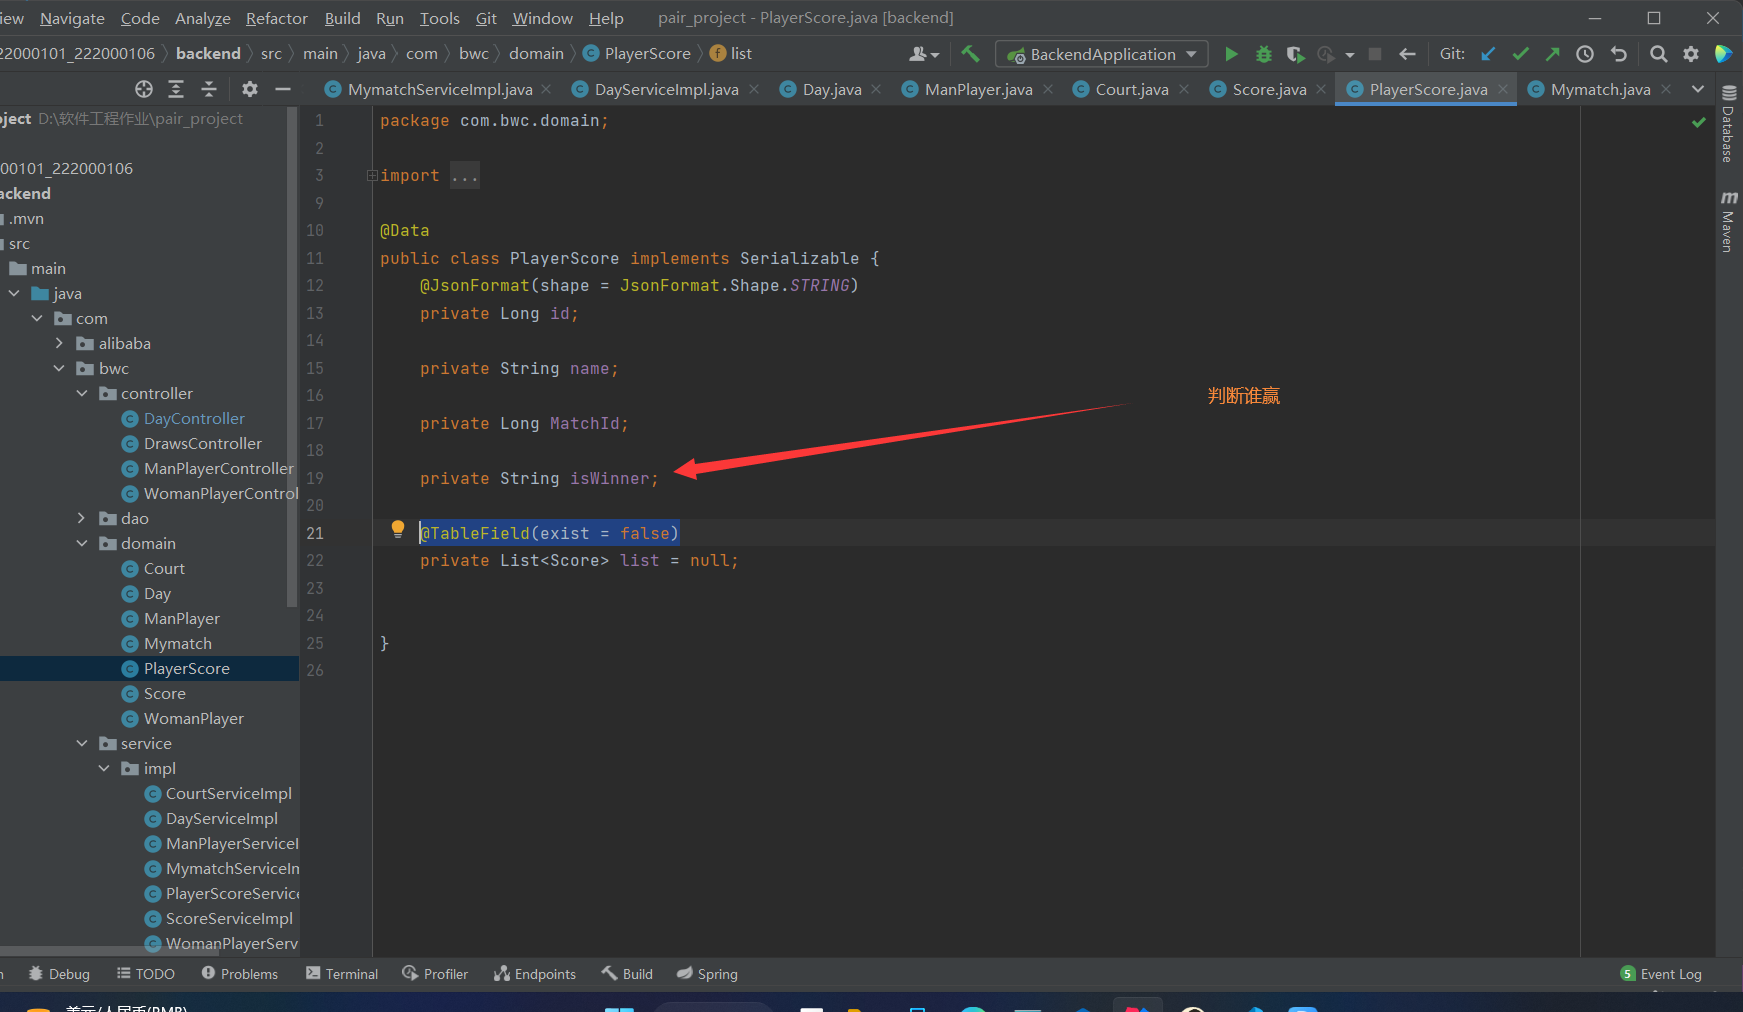Push commits with the Git green arrow

1552,54
